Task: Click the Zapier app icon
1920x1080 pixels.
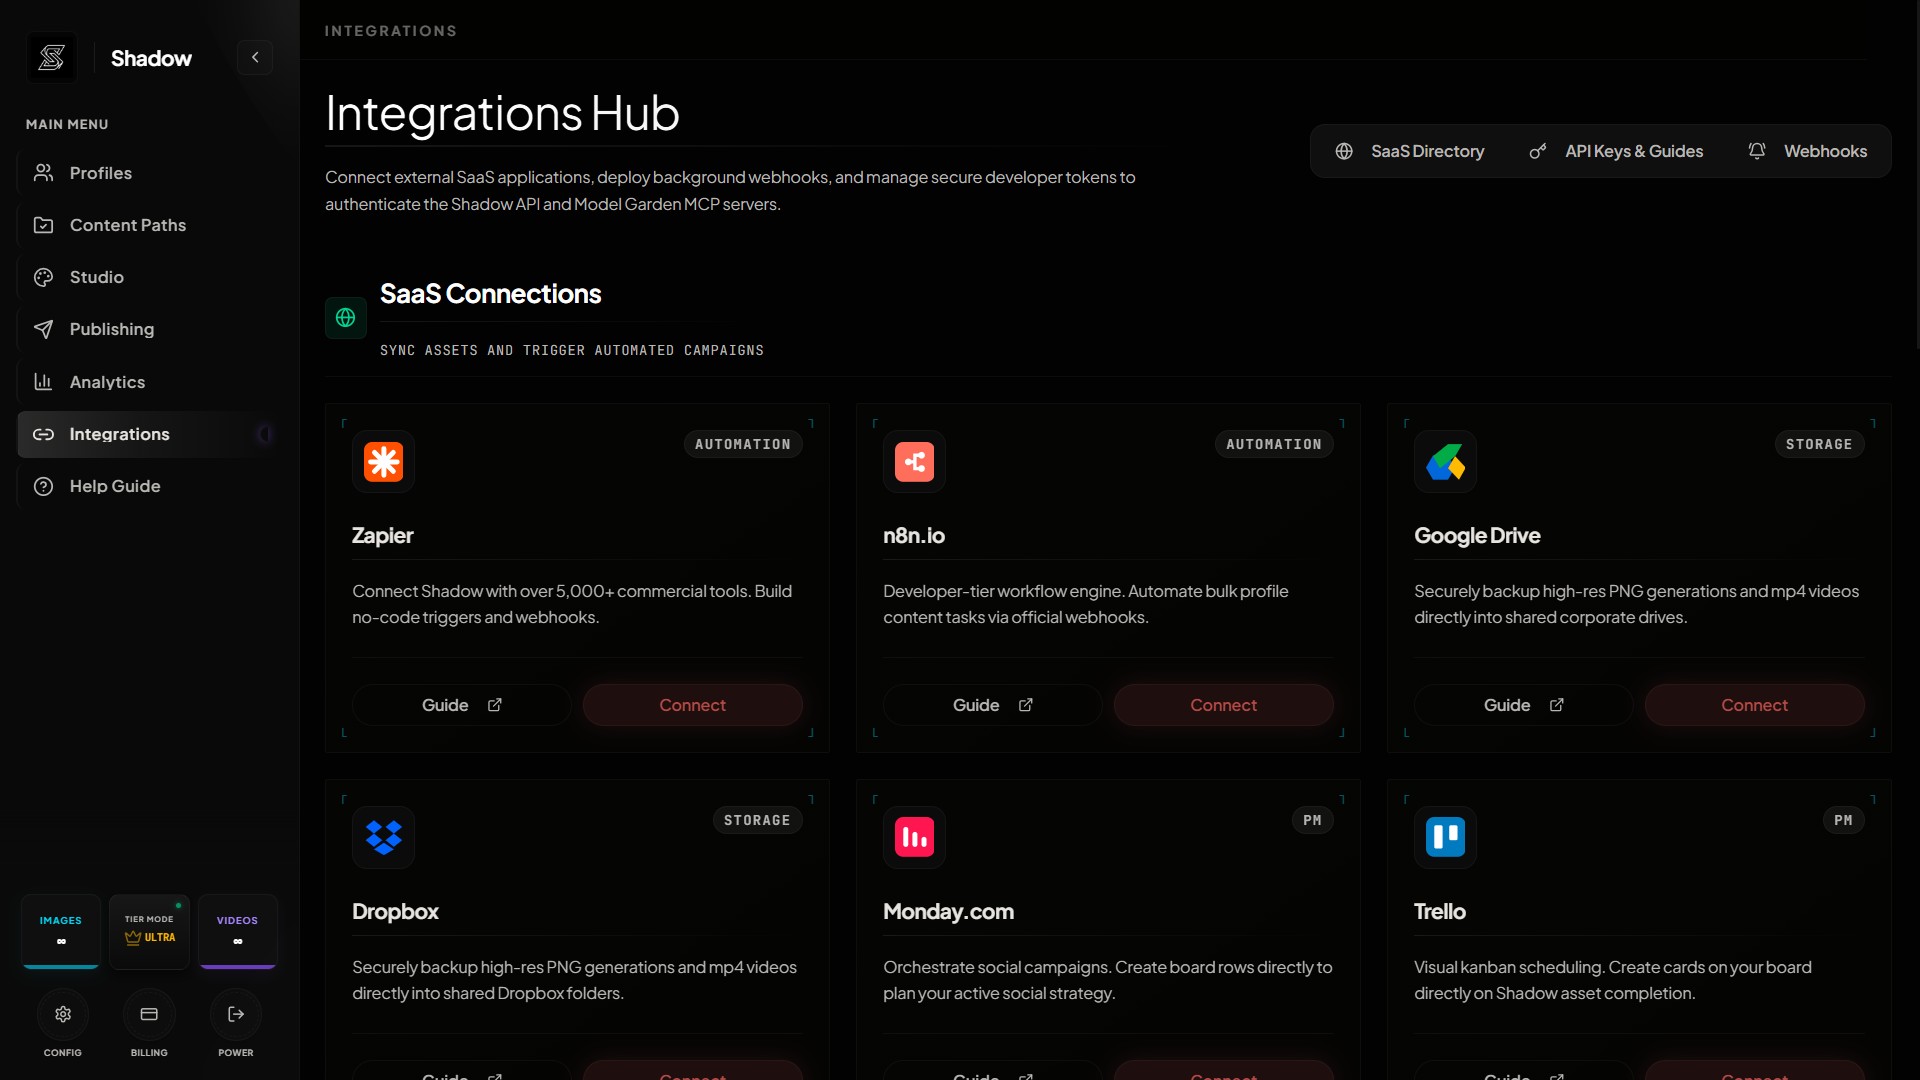Action: pyautogui.click(x=384, y=462)
